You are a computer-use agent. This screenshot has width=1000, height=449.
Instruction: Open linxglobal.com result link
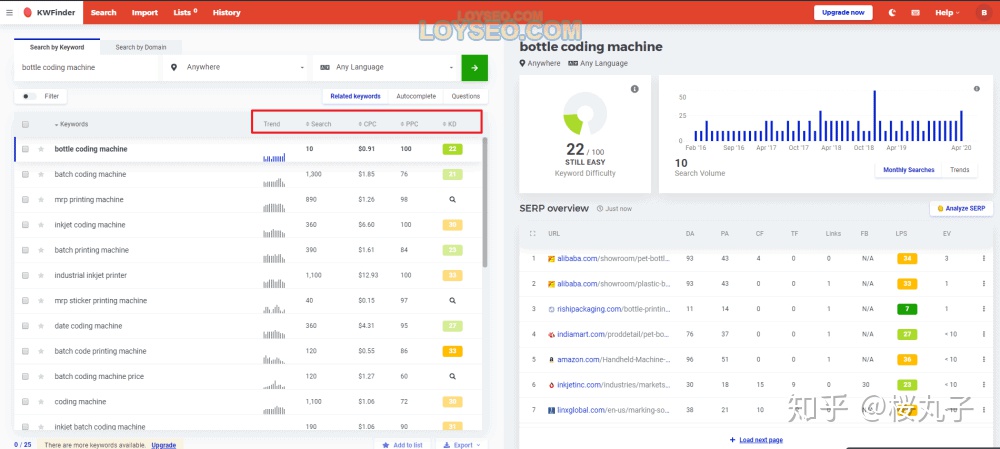click(613, 410)
